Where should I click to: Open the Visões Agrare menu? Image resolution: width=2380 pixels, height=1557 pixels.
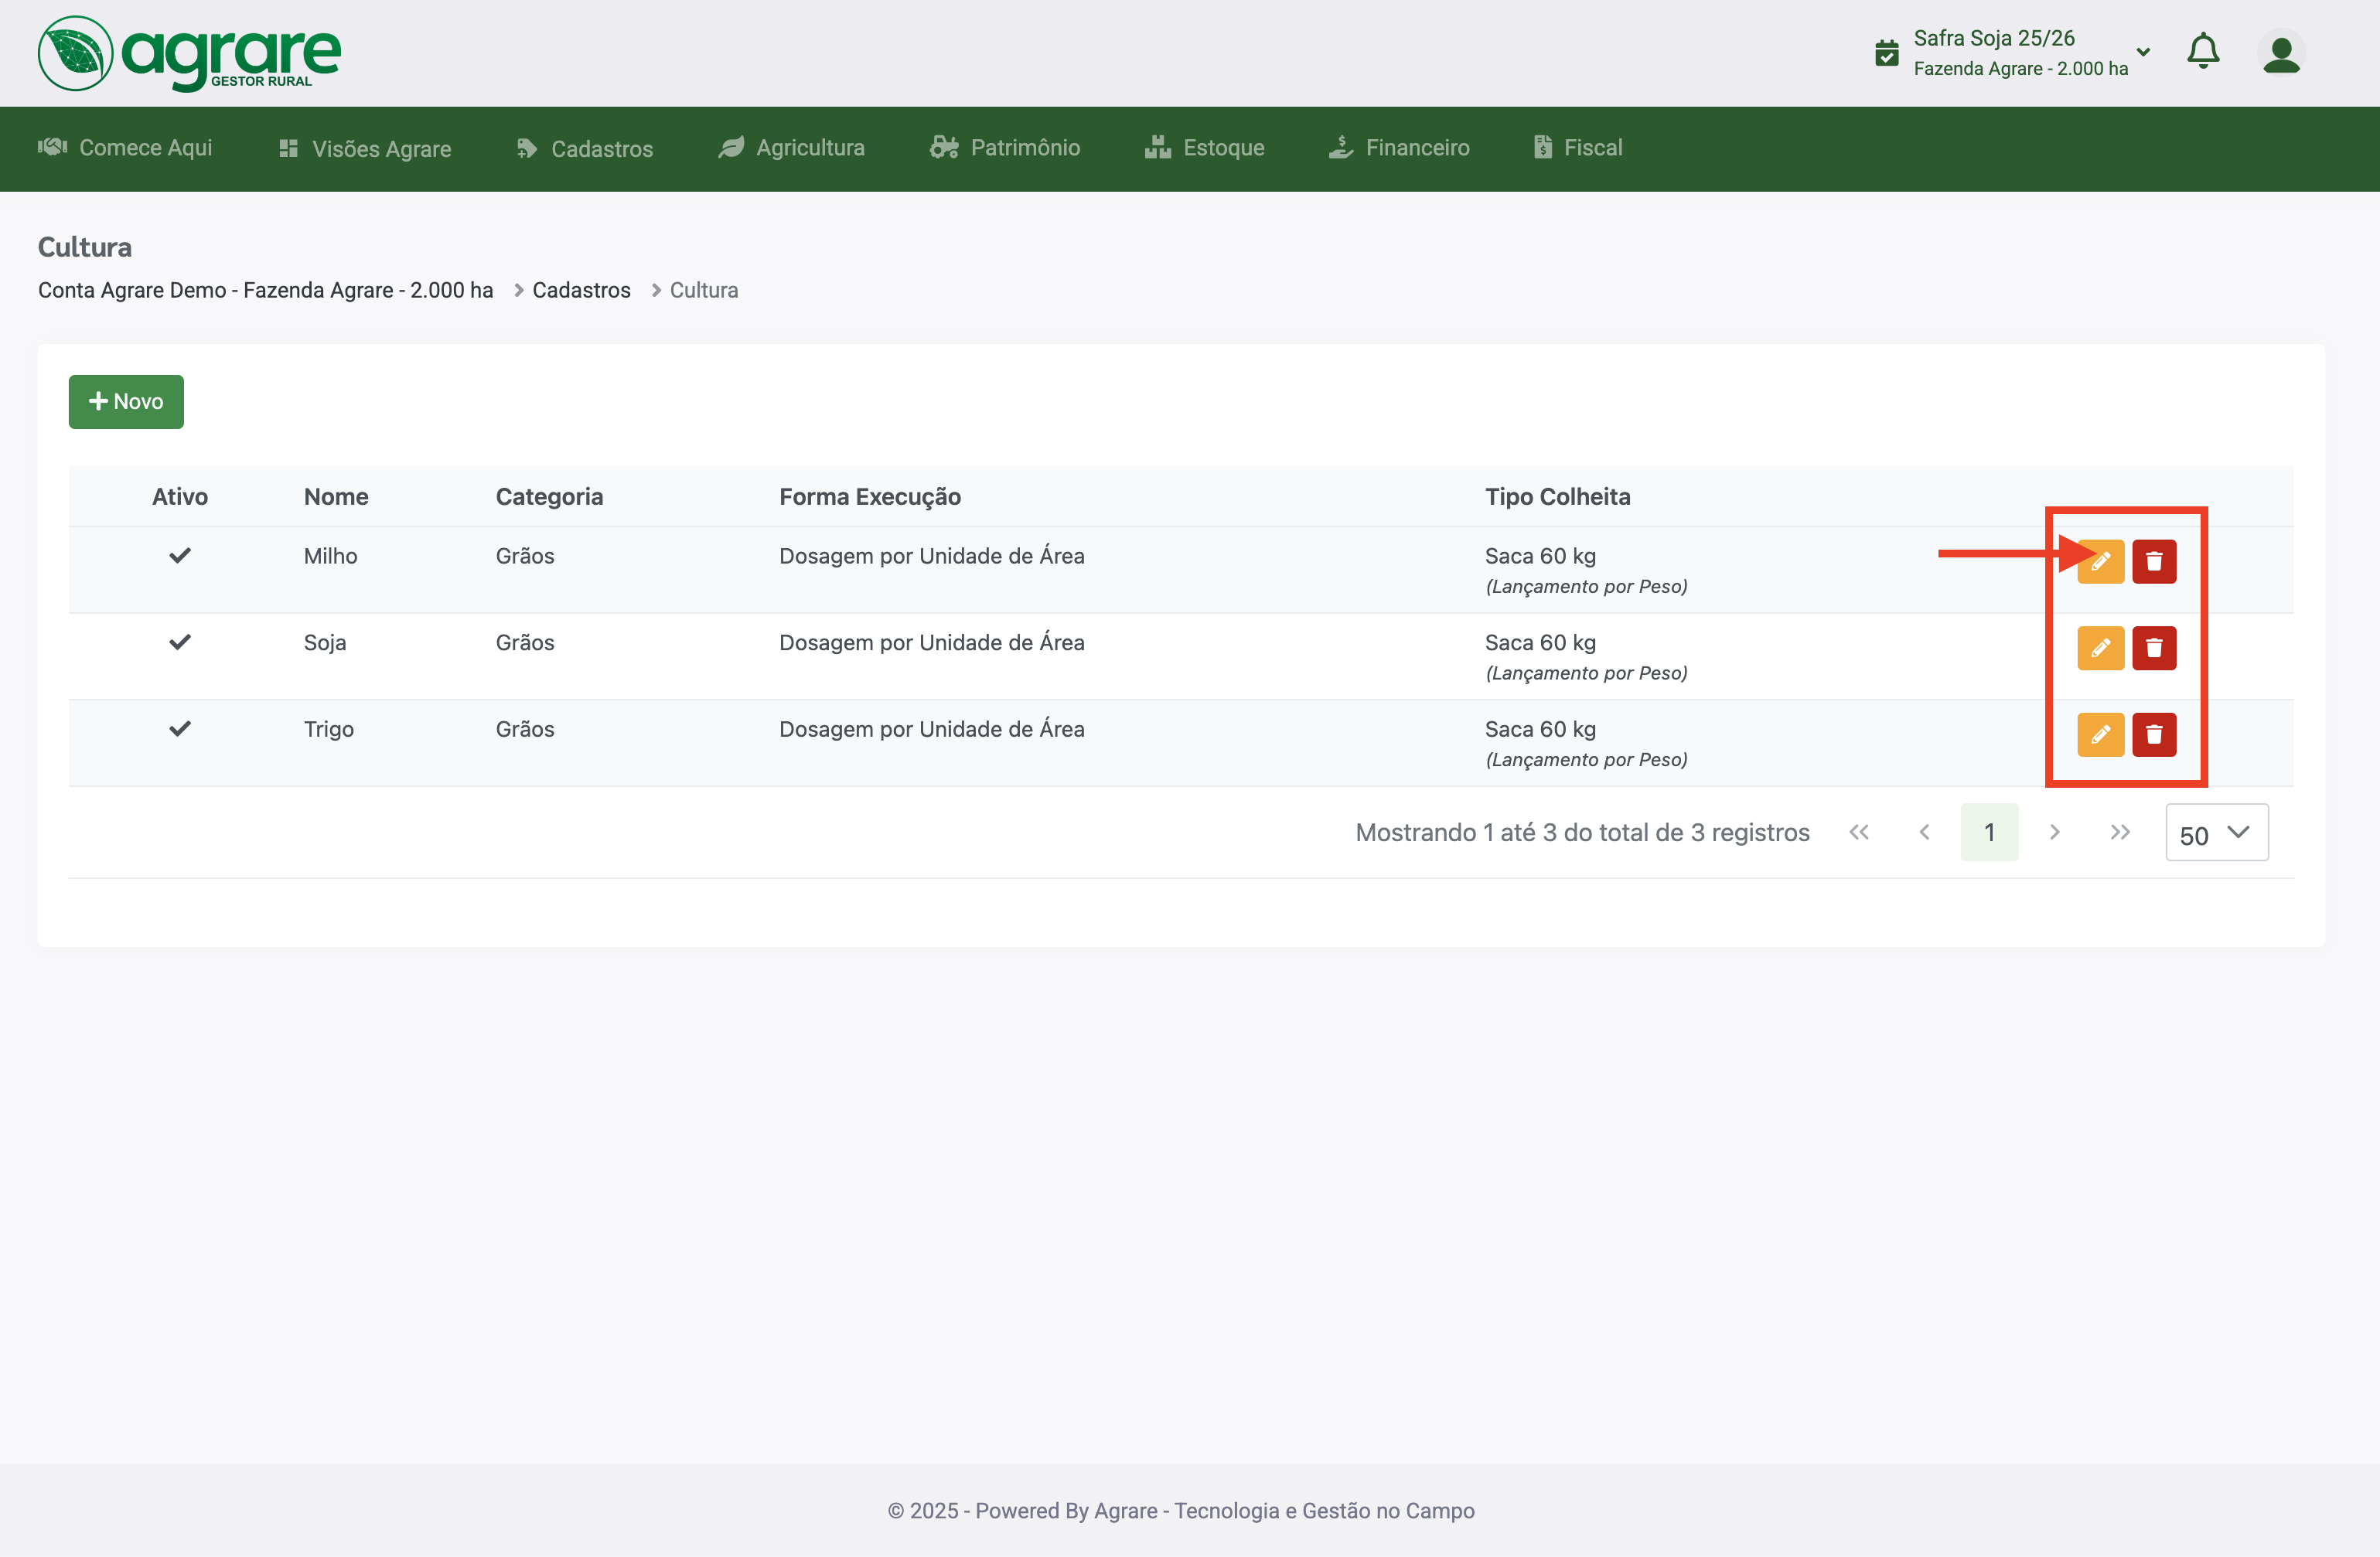click(365, 149)
